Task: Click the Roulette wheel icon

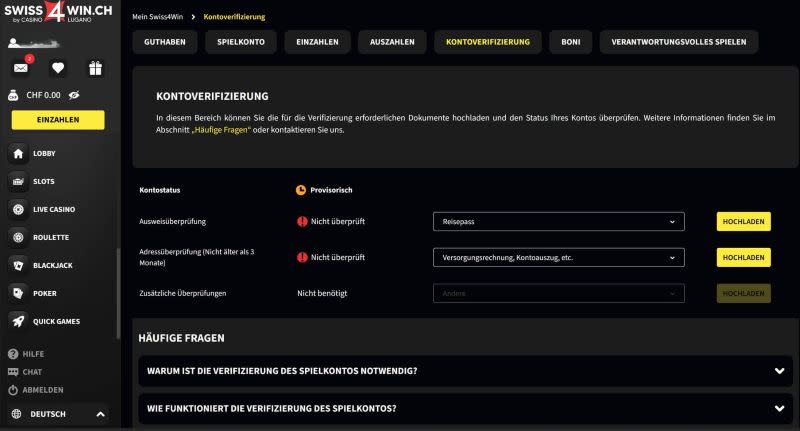Action: pos(18,237)
